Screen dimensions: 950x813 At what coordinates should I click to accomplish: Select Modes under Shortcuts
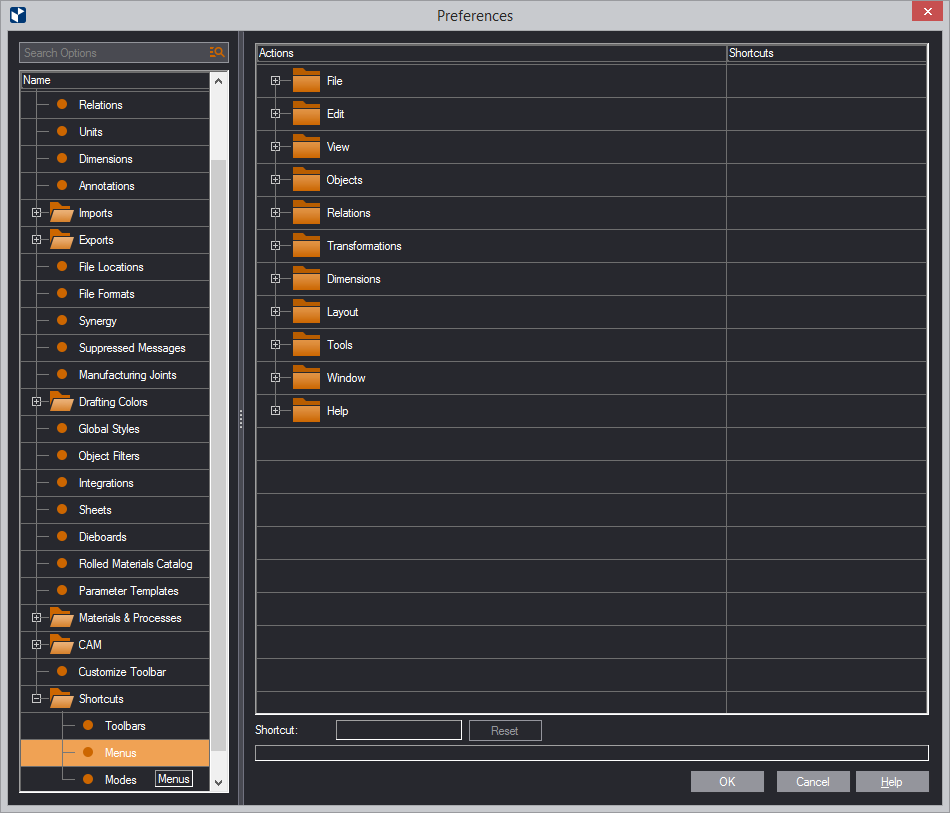pos(120,780)
